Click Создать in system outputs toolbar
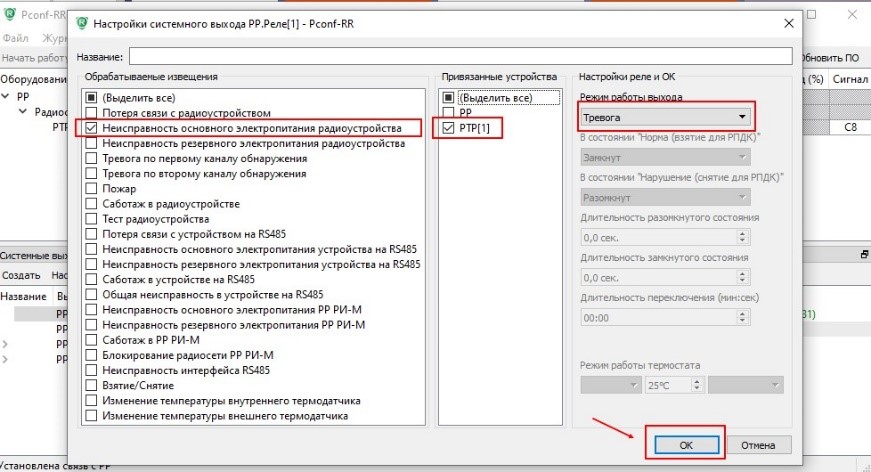 19,275
